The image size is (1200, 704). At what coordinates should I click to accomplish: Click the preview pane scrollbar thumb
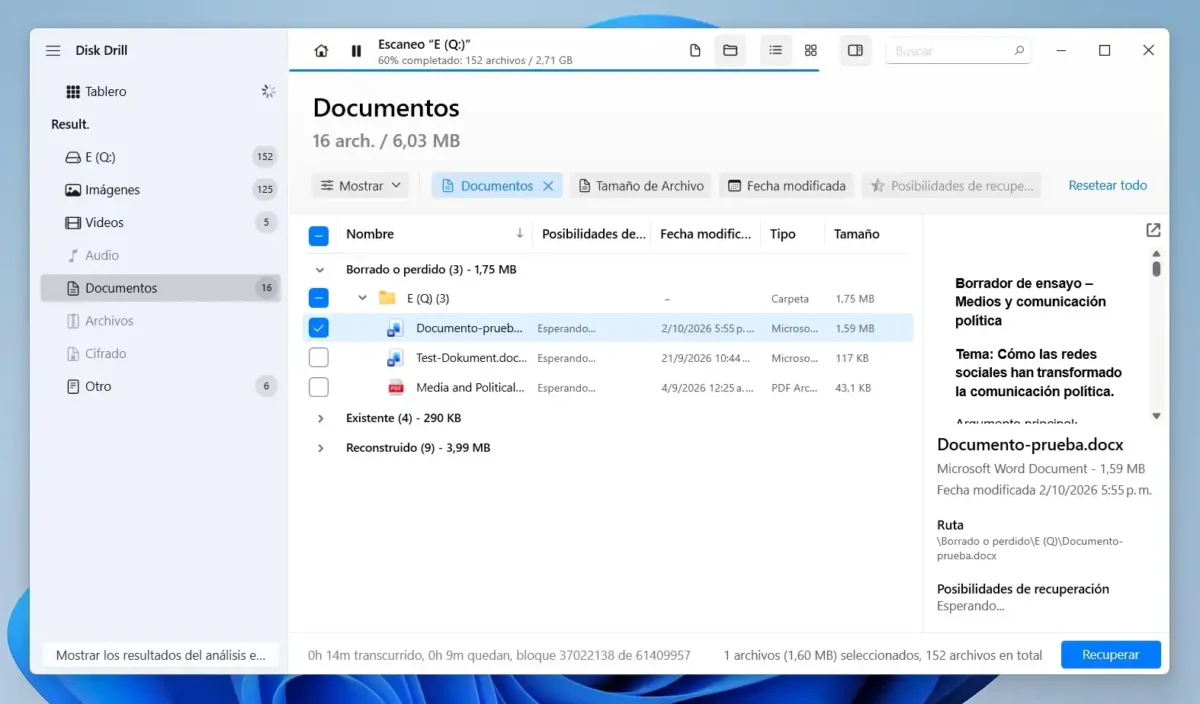tap(1156, 268)
